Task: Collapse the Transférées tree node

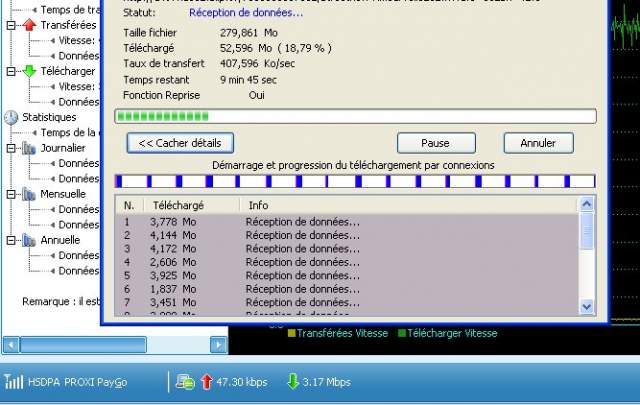Action: click(10, 24)
